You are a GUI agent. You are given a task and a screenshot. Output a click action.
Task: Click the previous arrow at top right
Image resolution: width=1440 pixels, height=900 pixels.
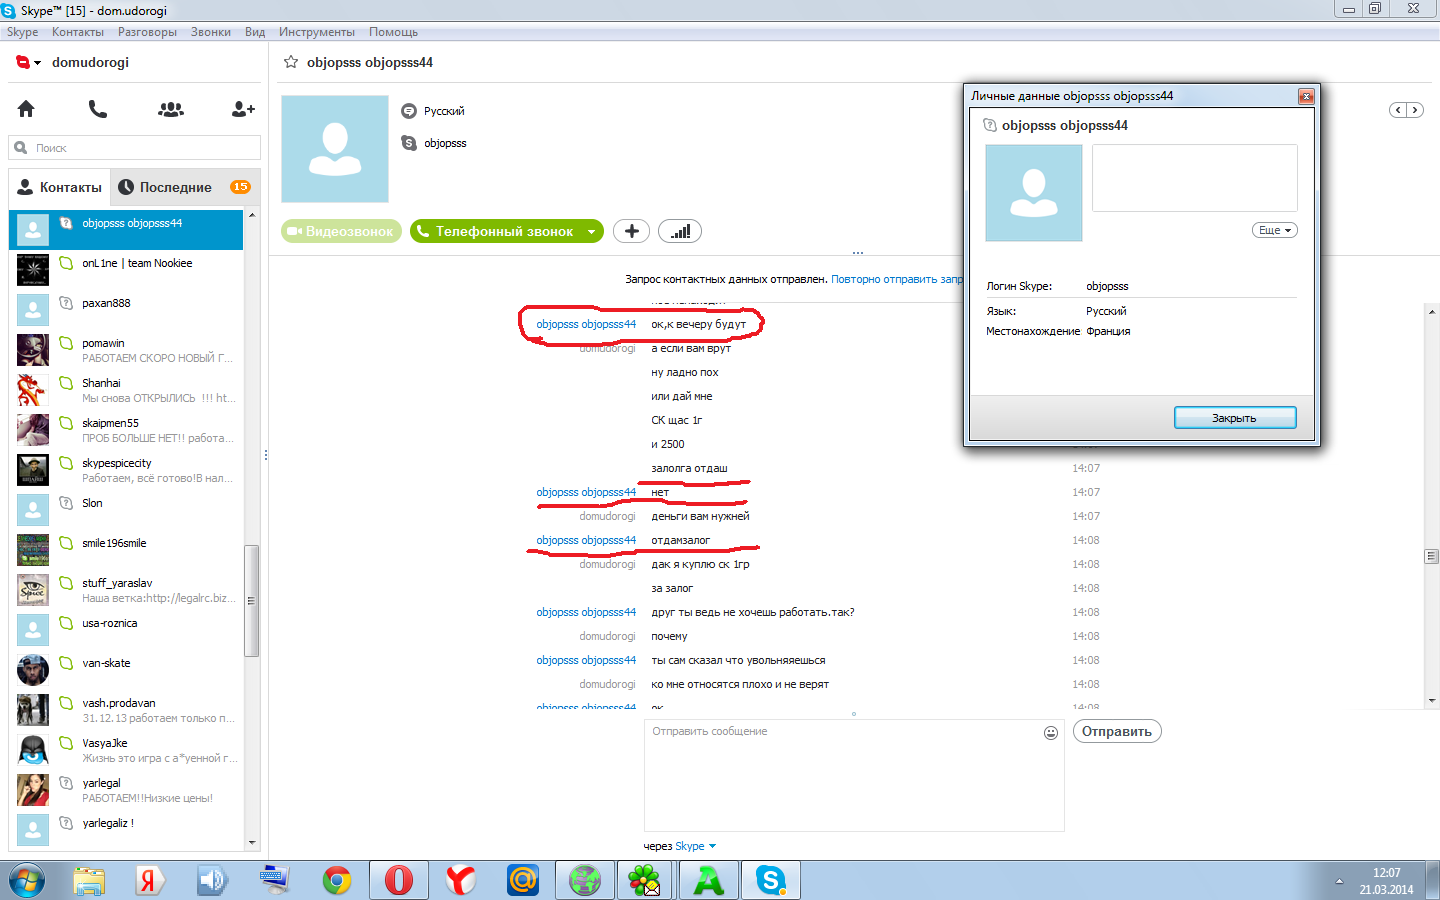point(1398,110)
